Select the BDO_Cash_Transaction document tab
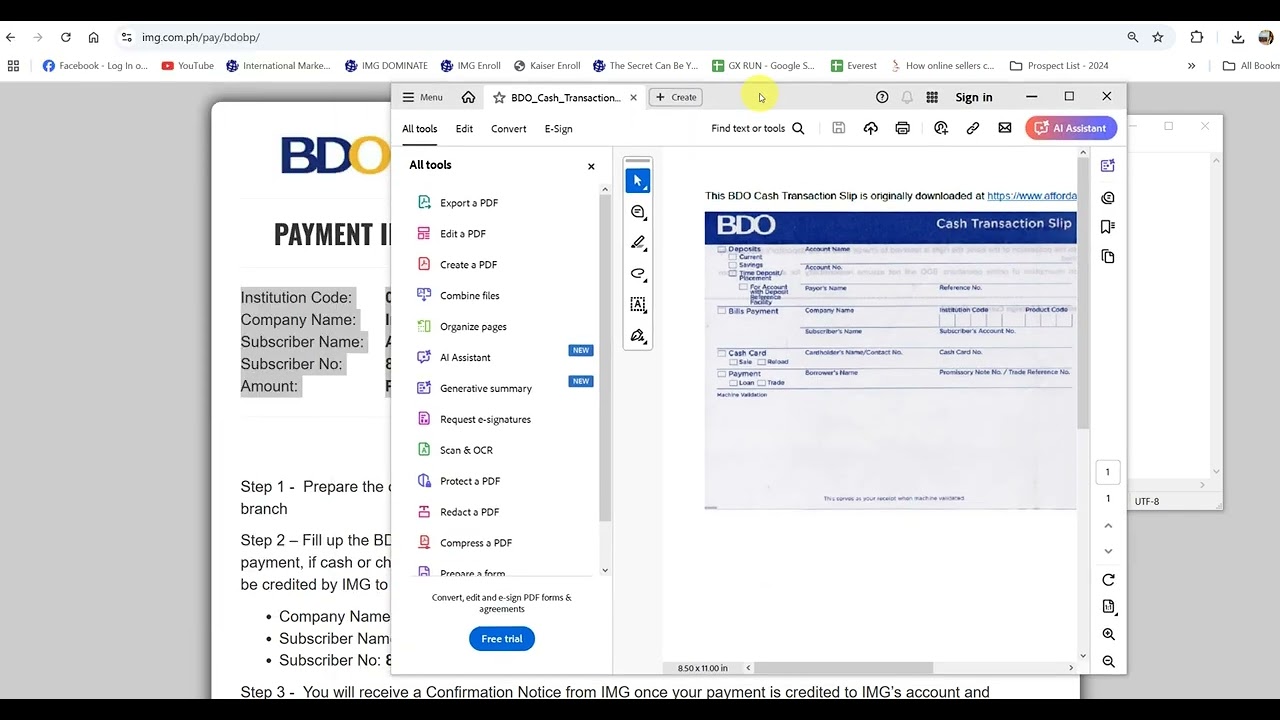Image resolution: width=1280 pixels, height=720 pixels. pos(565,97)
